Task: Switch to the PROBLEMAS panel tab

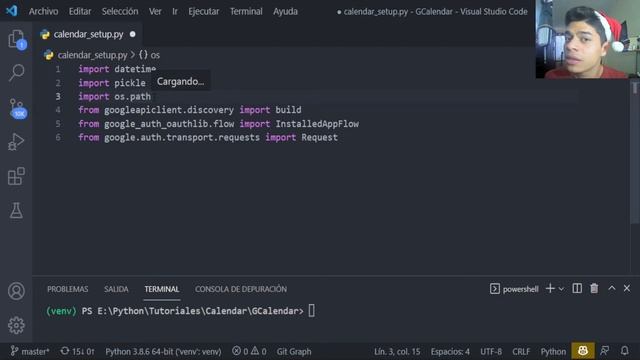Action: click(67, 289)
